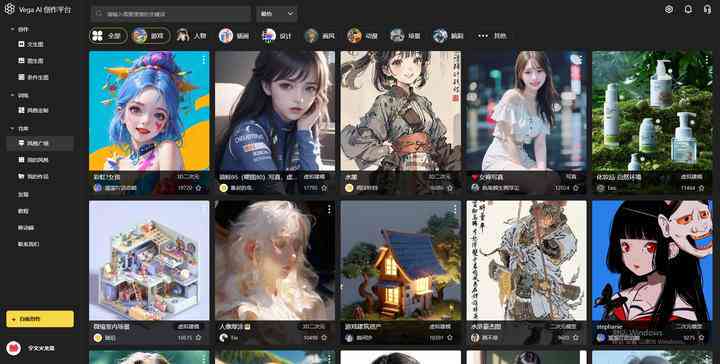Click the user profile avatar at sidebar bottom
Image resolution: width=720 pixels, height=364 pixels.
click(14, 348)
